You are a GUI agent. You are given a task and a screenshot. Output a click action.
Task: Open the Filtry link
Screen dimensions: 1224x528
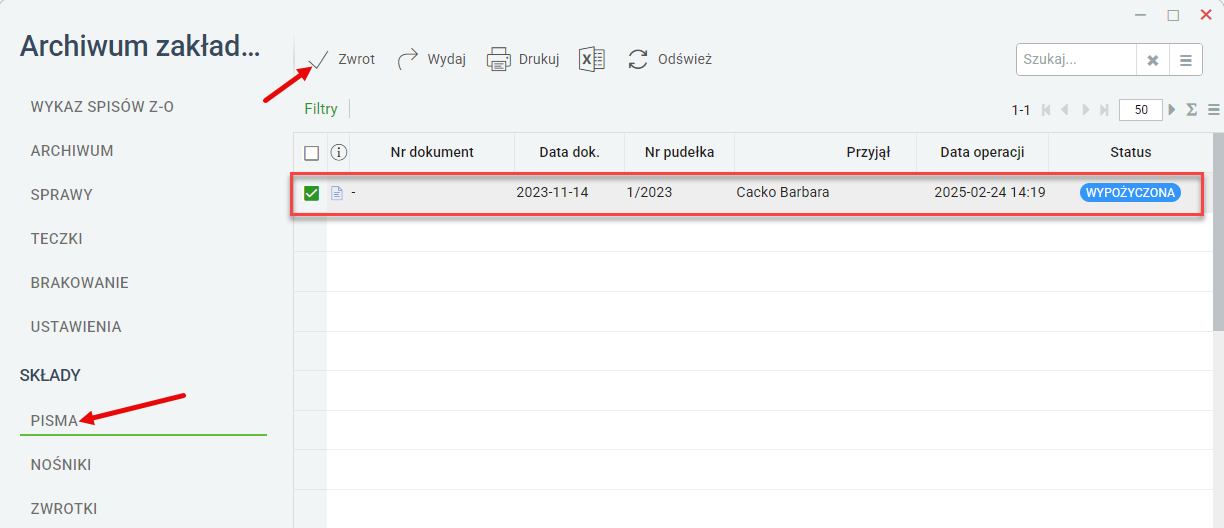coord(321,109)
